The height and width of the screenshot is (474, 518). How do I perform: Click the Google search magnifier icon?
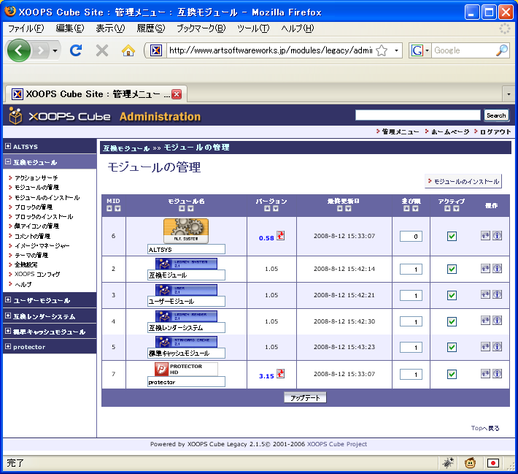point(502,50)
